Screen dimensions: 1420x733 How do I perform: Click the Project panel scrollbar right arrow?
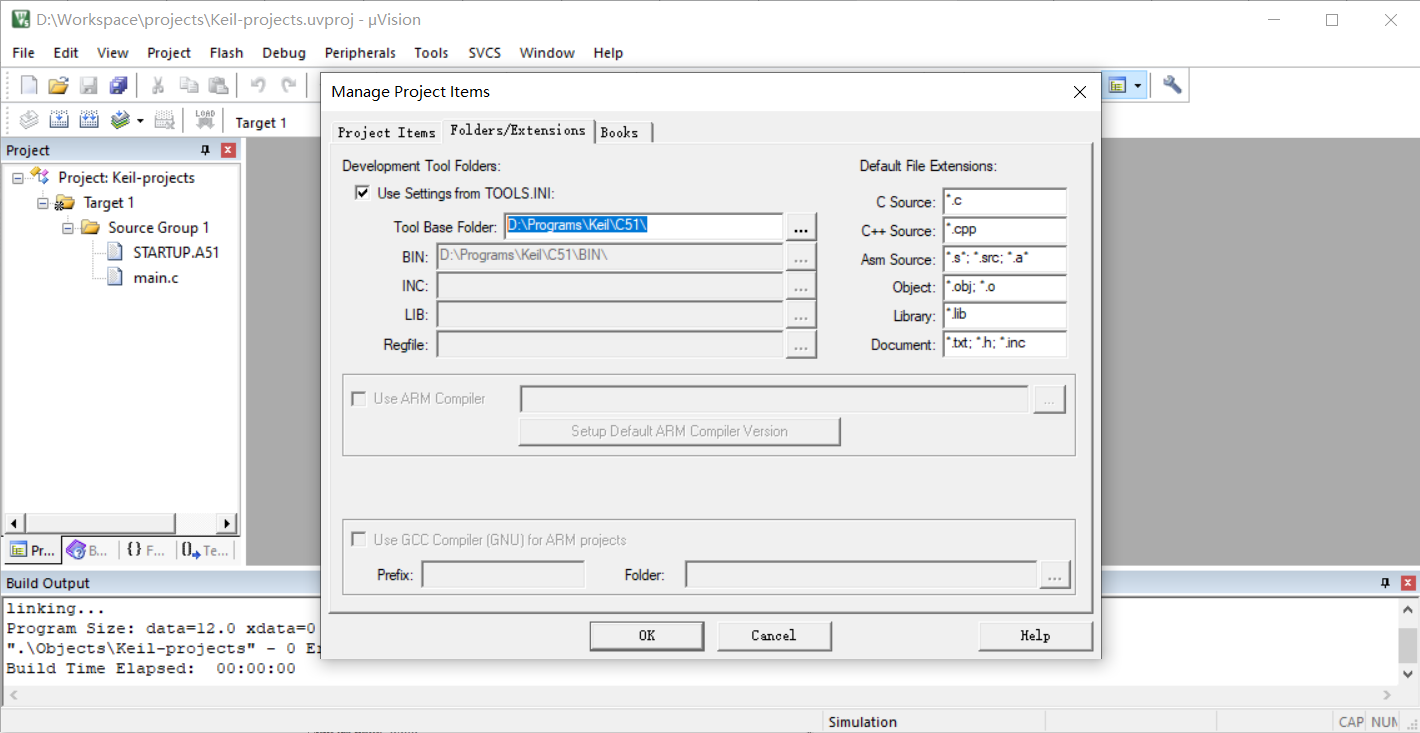tap(228, 523)
